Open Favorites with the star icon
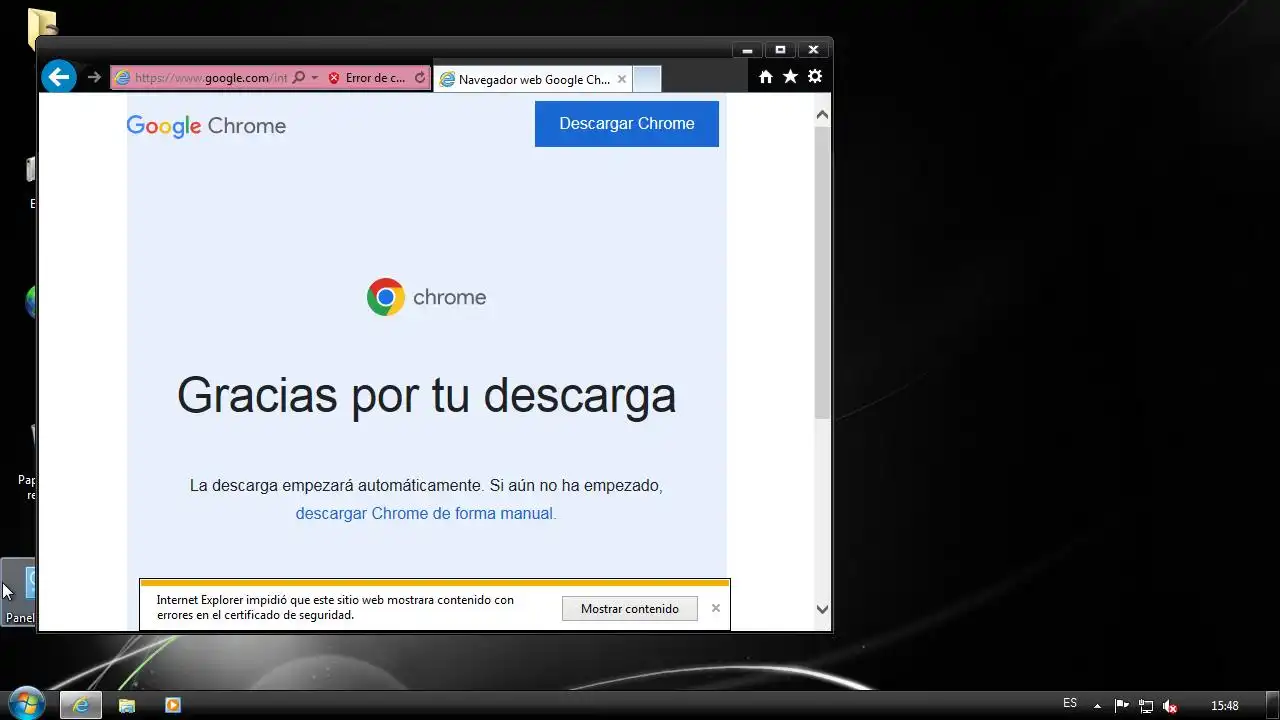Screen dimensions: 1280x720 (x=790, y=77)
